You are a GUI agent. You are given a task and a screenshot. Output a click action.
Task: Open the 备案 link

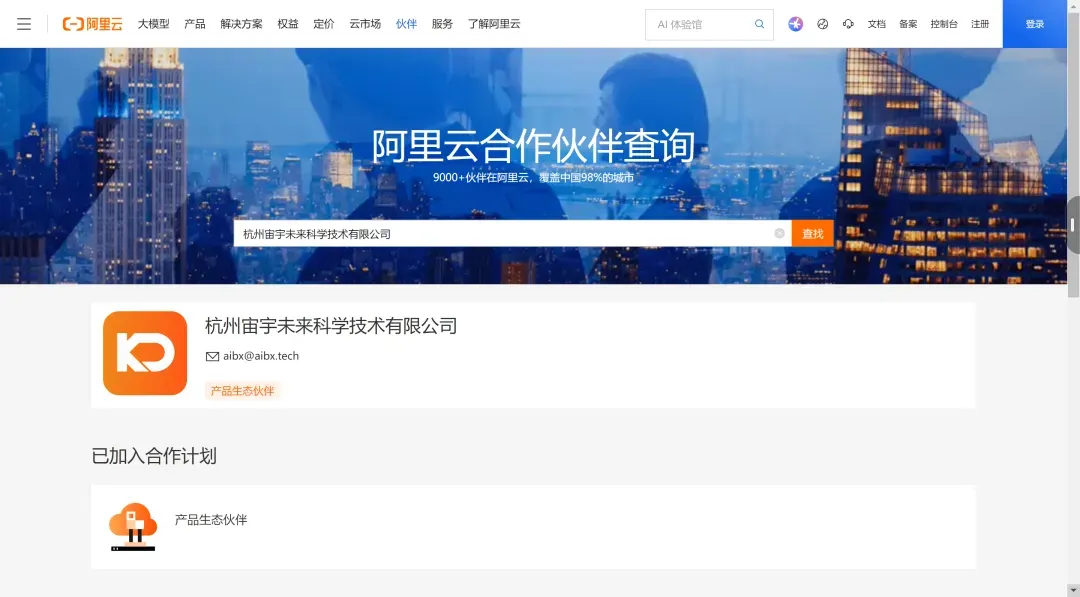[x=908, y=24]
